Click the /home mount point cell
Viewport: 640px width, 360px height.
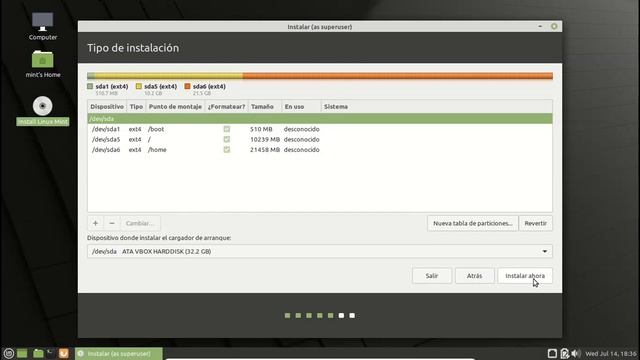tap(157, 150)
